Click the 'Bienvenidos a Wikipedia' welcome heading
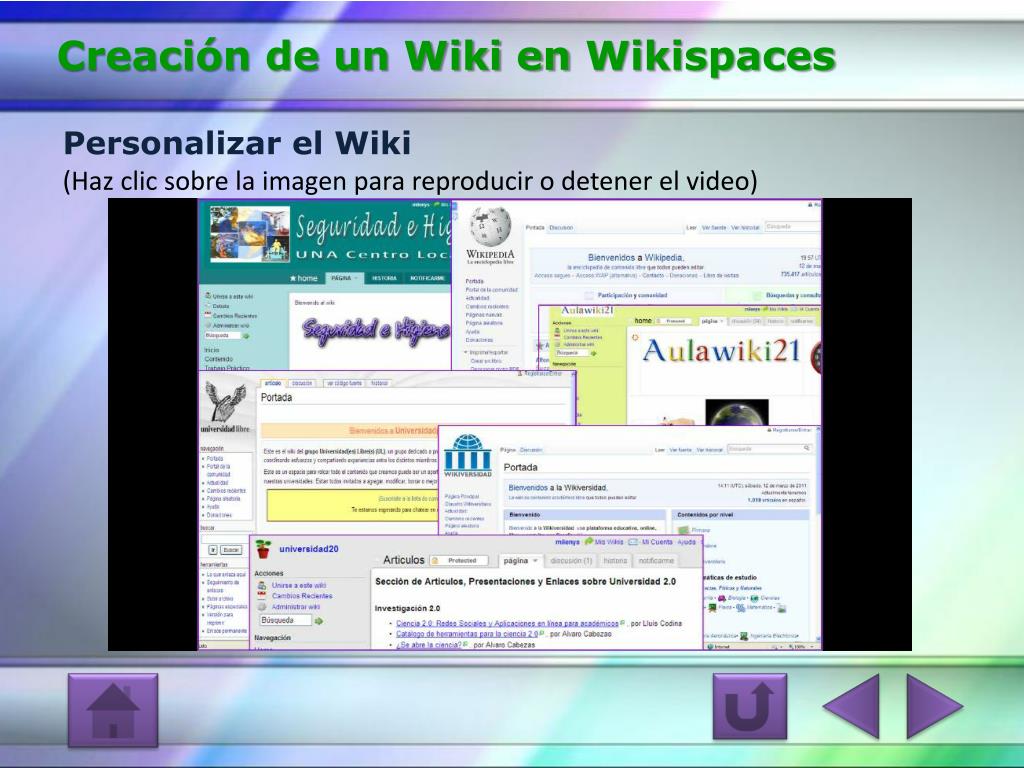The image size is (1024, 768). (636, 258)
